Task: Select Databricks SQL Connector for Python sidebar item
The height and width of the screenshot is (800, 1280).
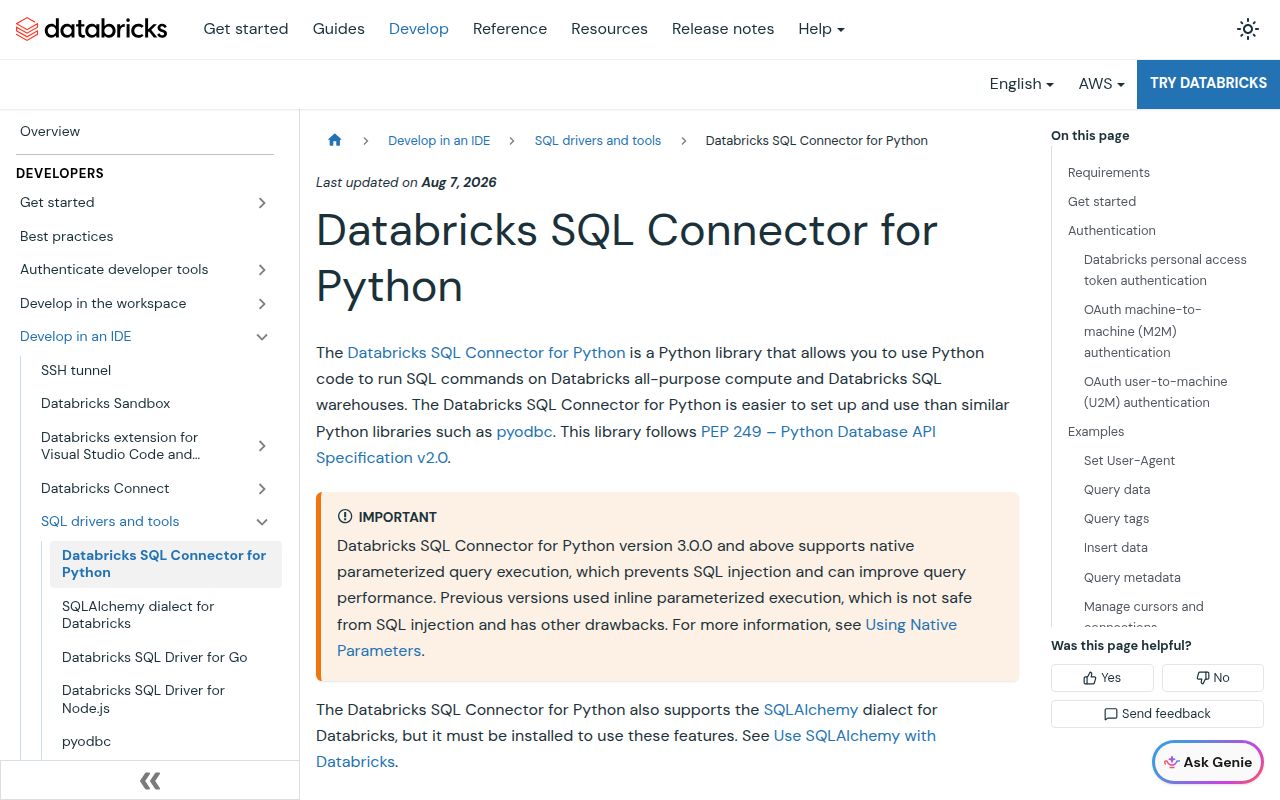Action: (166, 564)
